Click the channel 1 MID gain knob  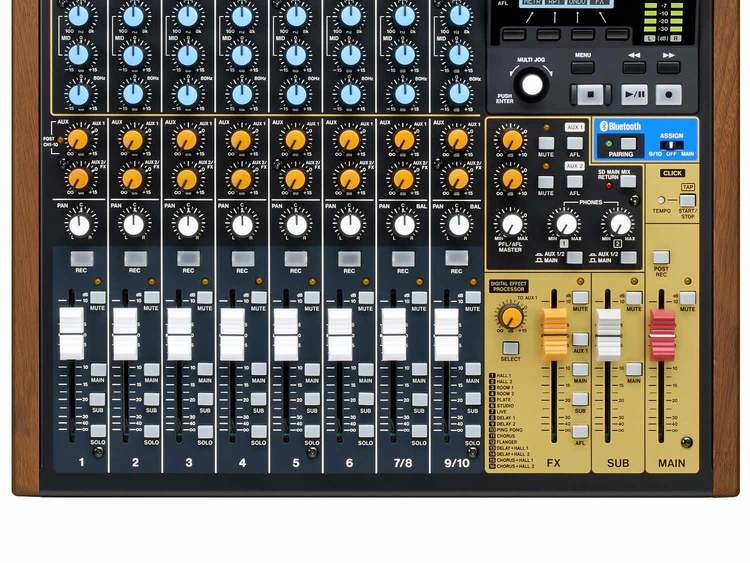[x=78, y=55]
